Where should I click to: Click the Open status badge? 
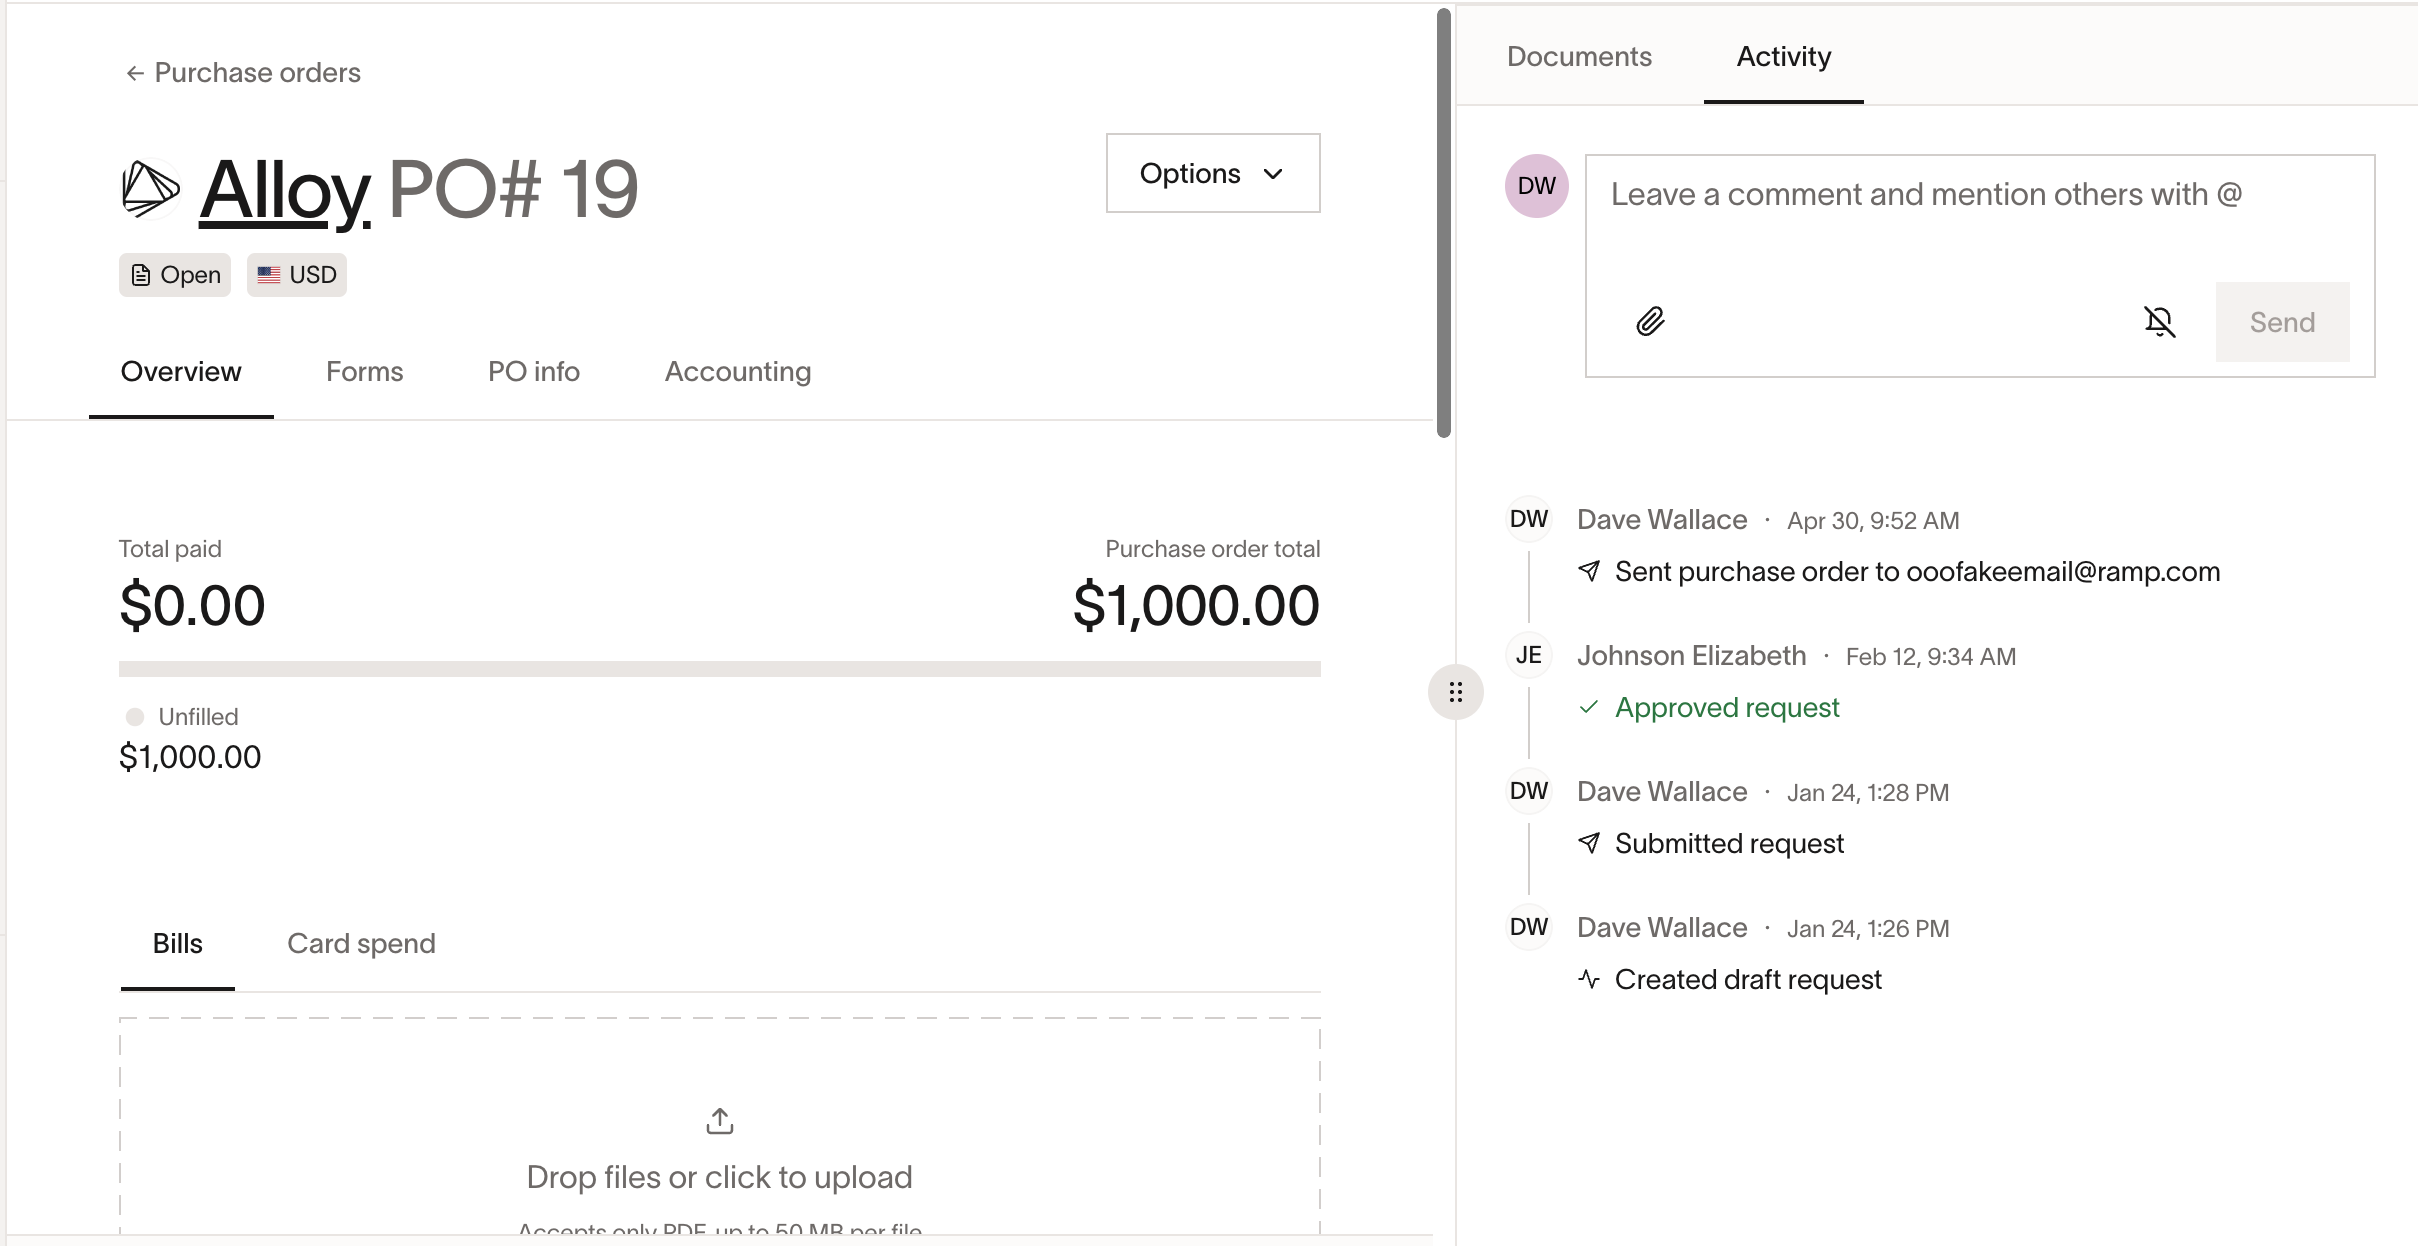175,275
